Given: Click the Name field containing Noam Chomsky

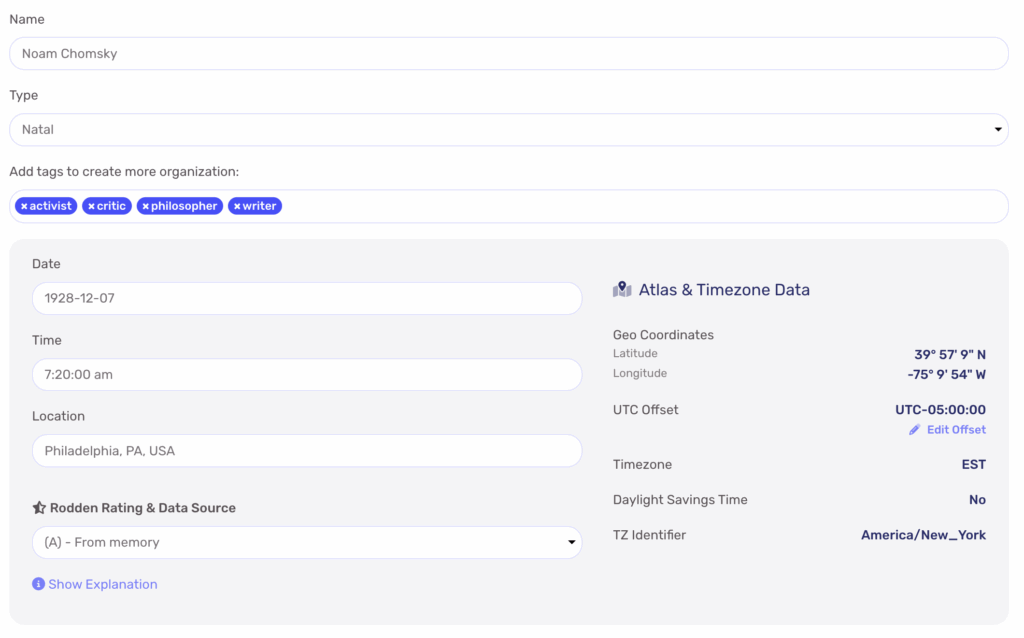Looking at the screenshot, I should tap(508, 54).
